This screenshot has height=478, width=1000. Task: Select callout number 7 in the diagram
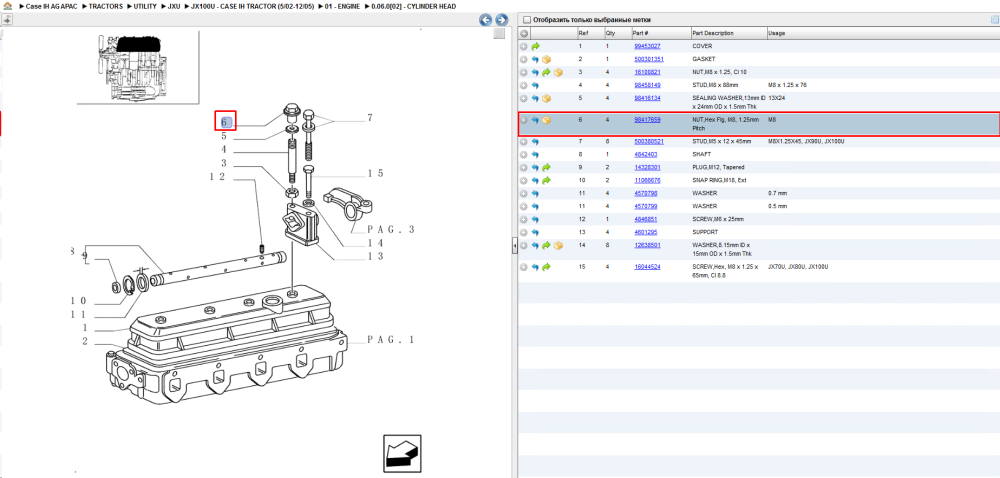[369, 118]
